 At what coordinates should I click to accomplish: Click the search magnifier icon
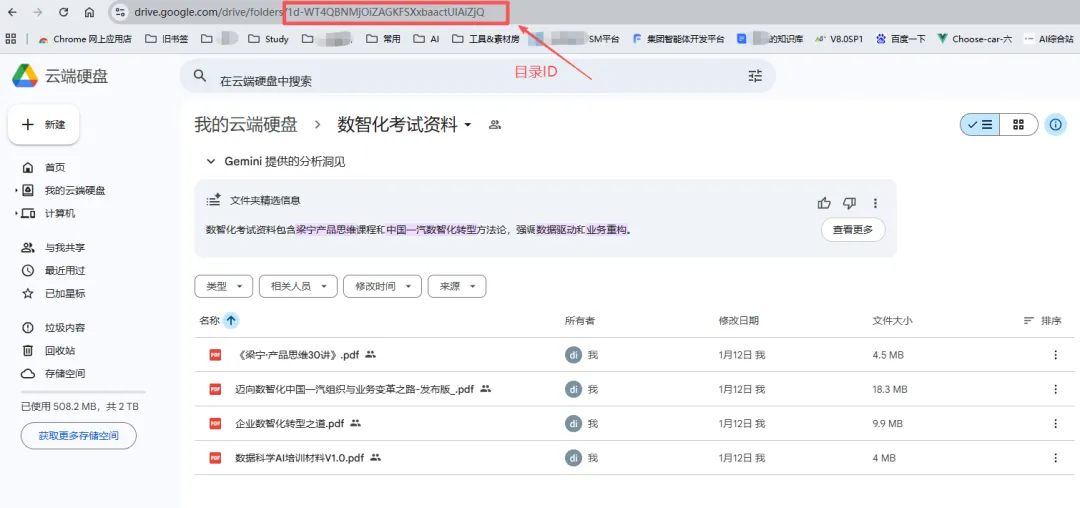pos(200,76)
